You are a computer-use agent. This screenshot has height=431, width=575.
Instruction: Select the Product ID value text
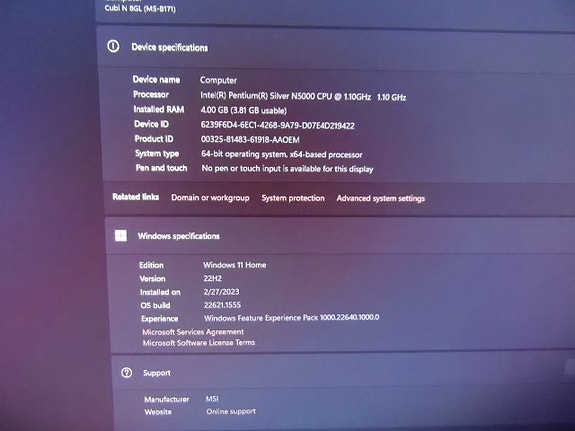(250, 139)
